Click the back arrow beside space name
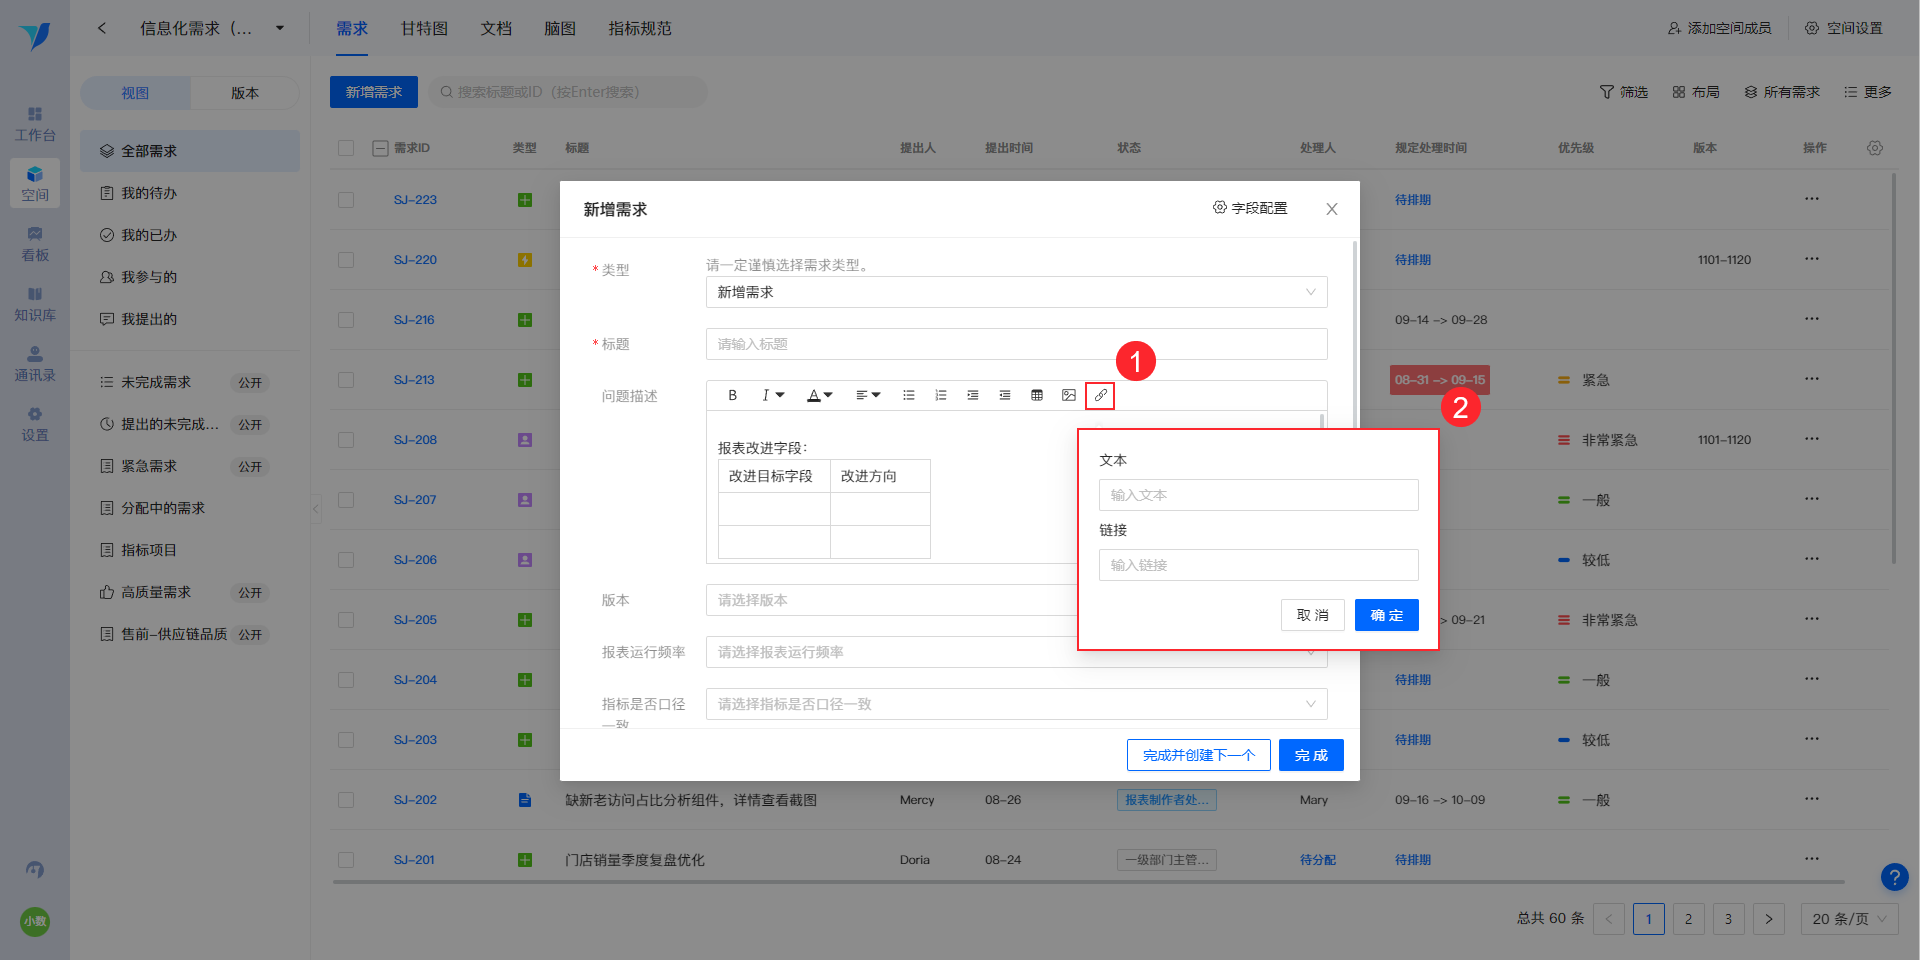1920x960 pixels. click(102, 28)
